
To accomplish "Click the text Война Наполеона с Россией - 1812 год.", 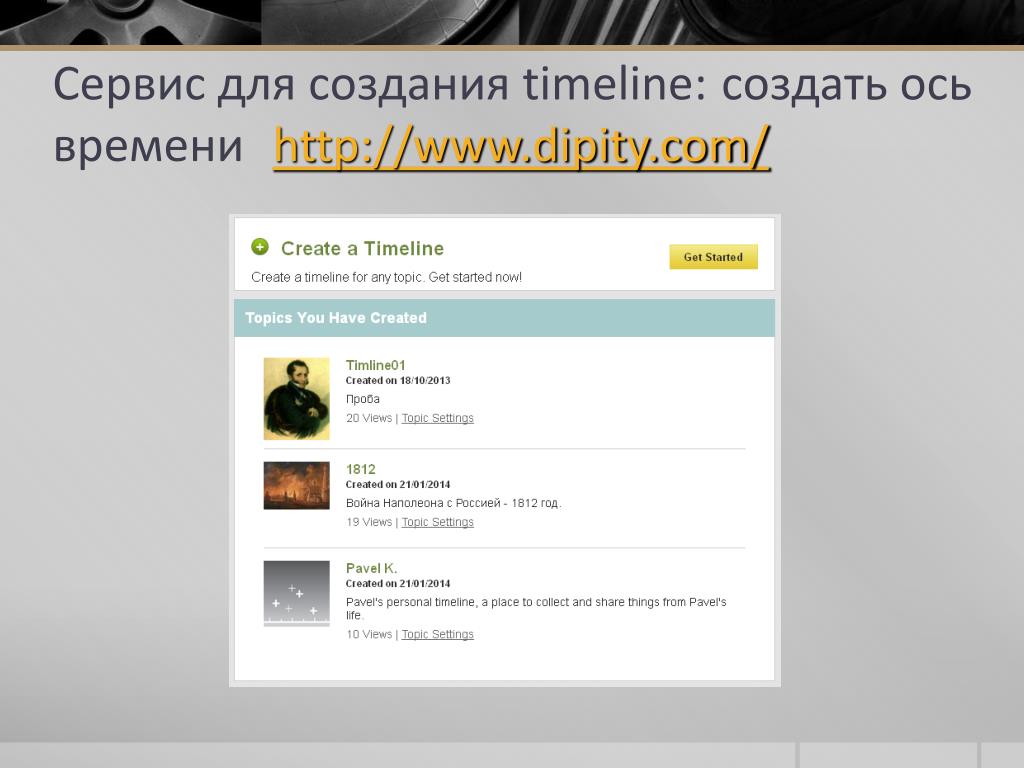I will pos(453,504).
